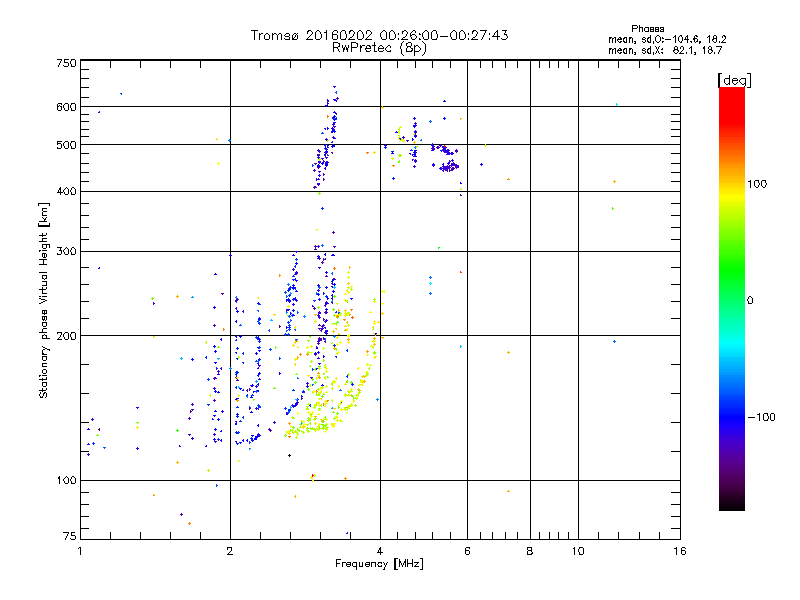Click the y-axis tick label '75'
800x600 pixels.
click(x=70, y=536)
